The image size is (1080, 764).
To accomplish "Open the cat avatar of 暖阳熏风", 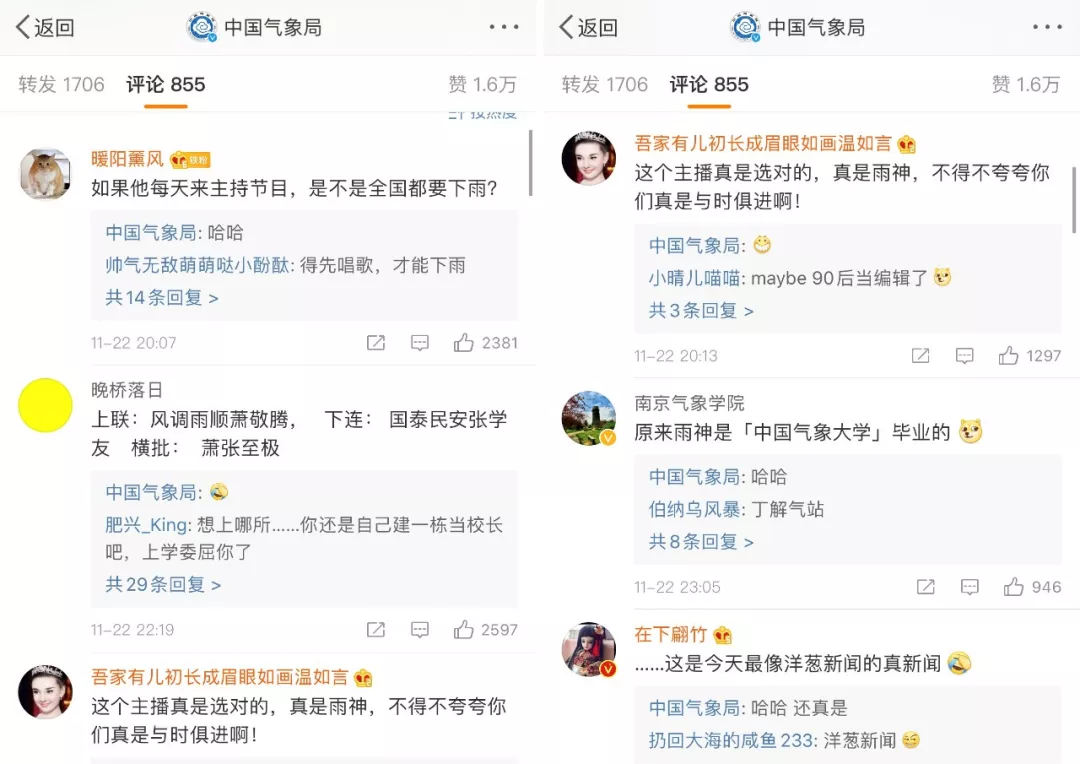I will (x=45, y=173).
